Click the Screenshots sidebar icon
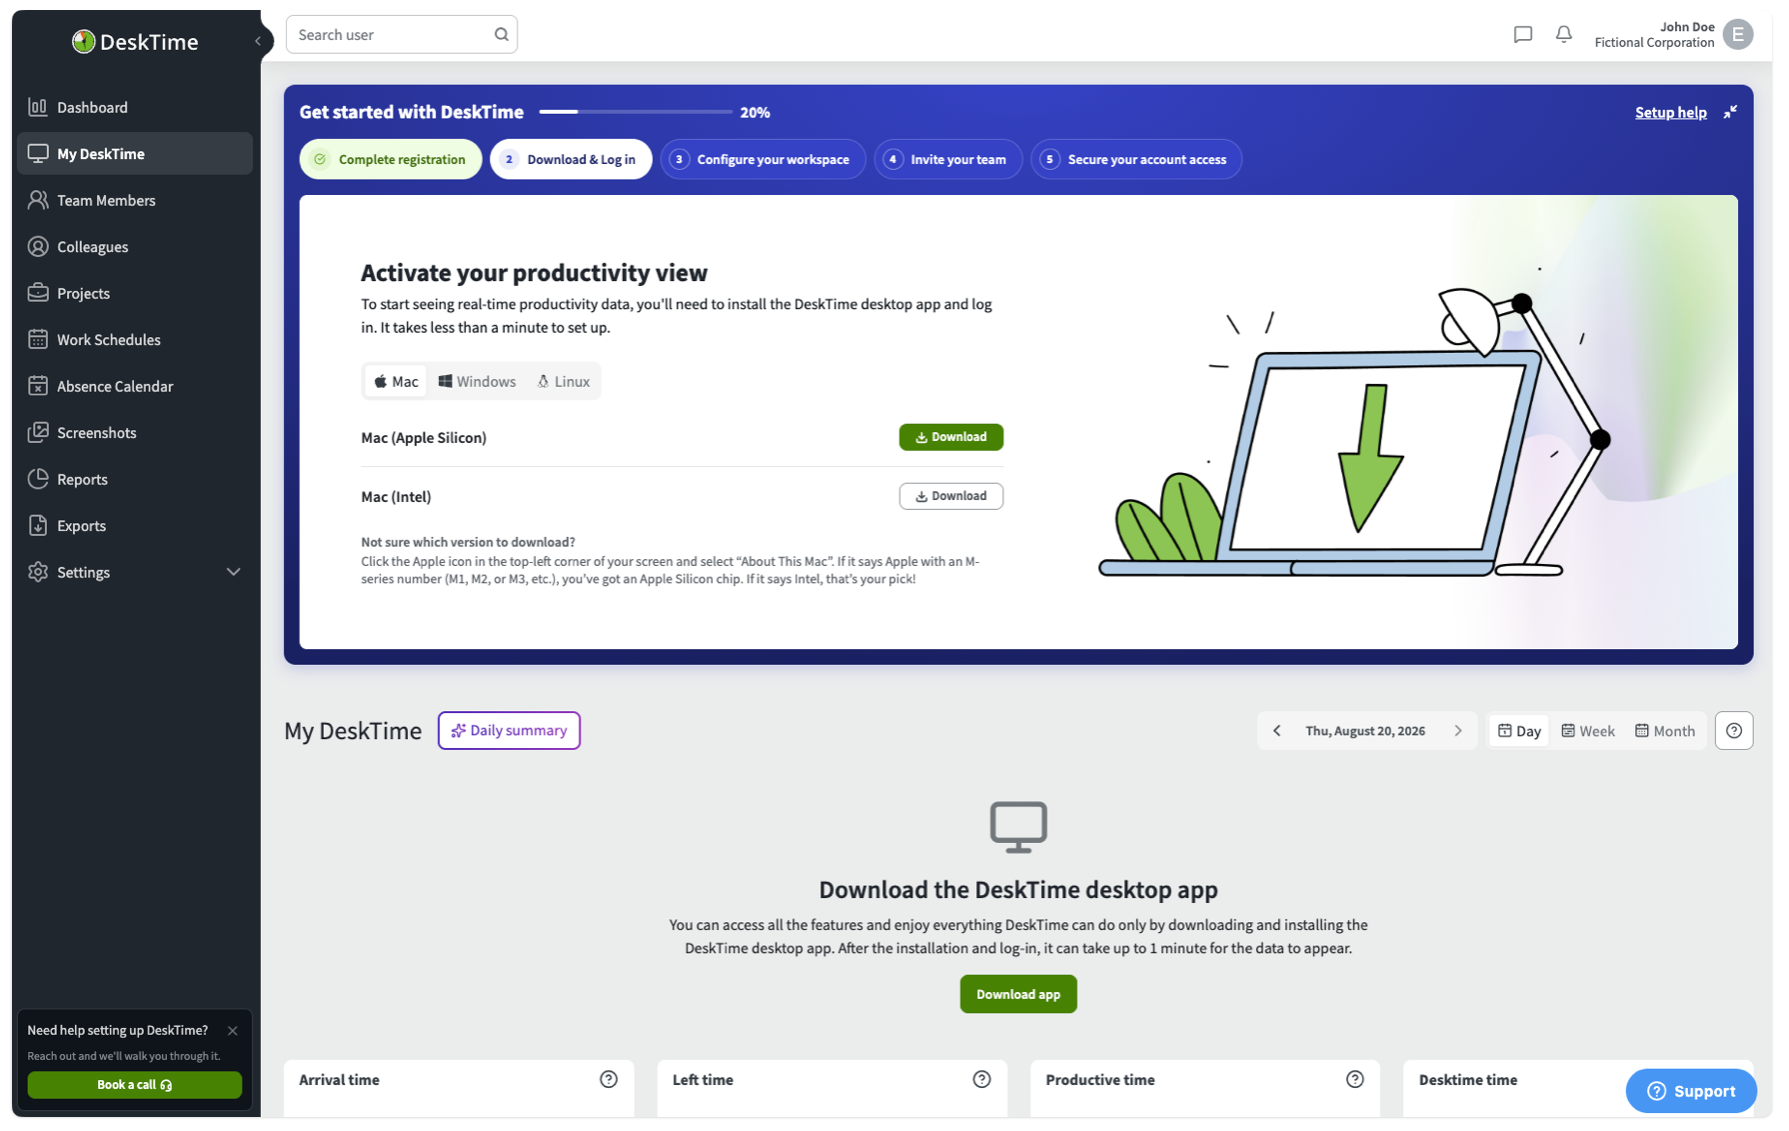This screenshot has width=1789, height=1131. point(38,432)
